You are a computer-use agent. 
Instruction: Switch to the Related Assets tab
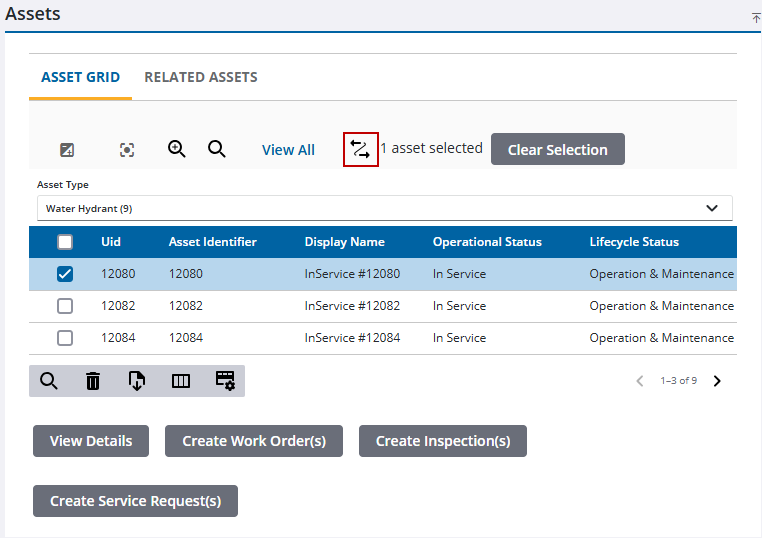click(201, 77)
